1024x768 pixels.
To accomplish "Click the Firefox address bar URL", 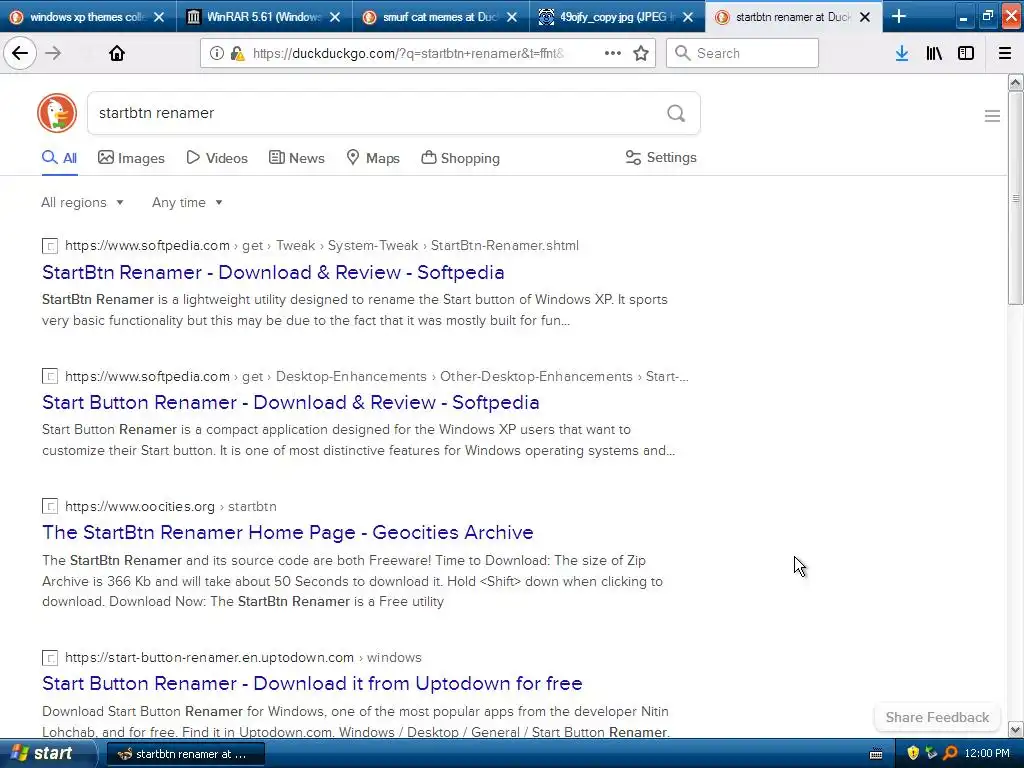I will [408, 54].
